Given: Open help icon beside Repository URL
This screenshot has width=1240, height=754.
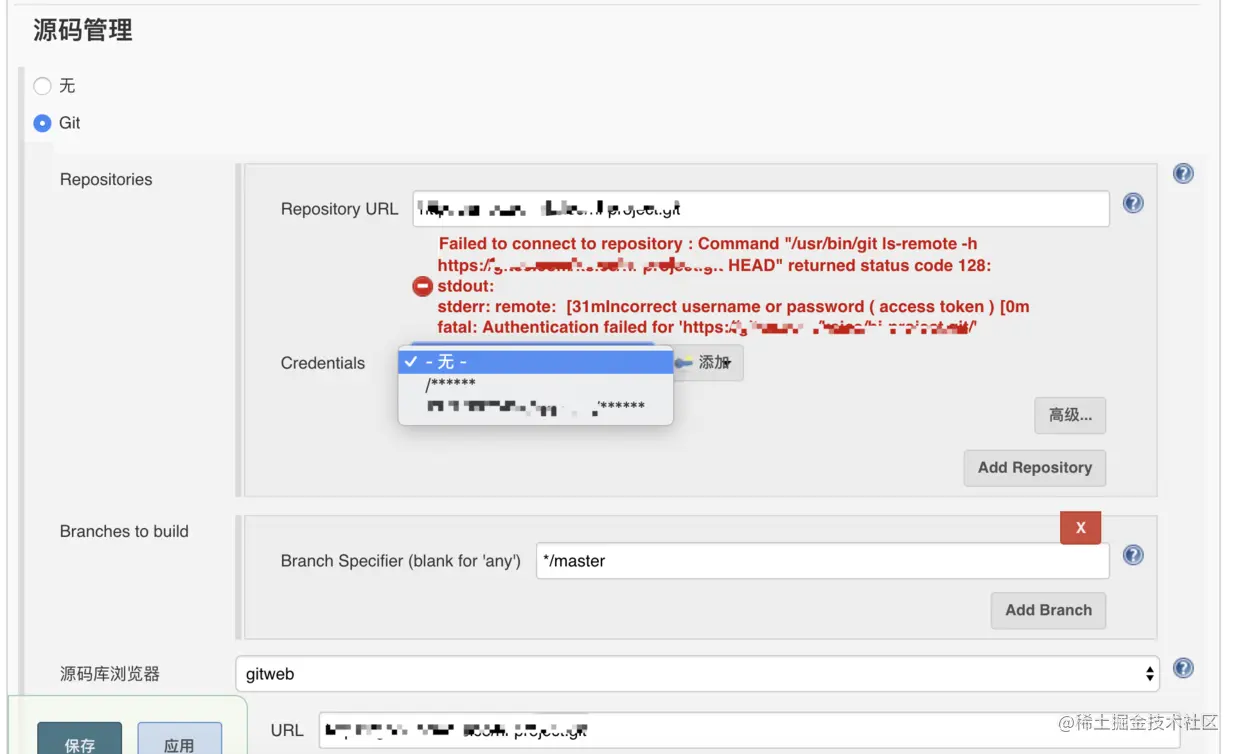Looking at the screenshot, I should 1133,203.
